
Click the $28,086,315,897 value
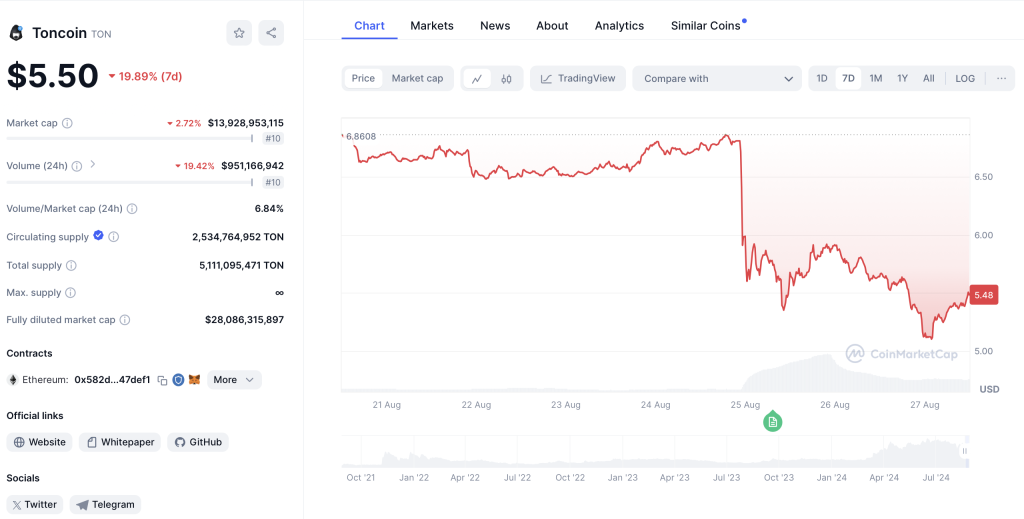(244, 320)
